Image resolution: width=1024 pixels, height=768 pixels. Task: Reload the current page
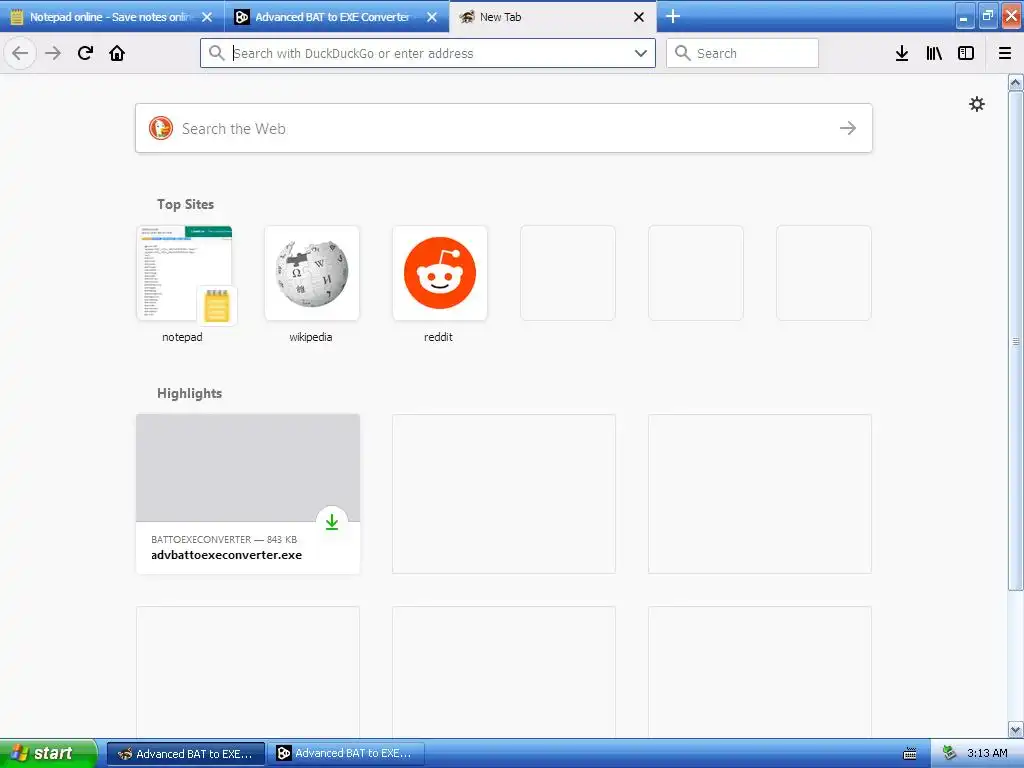(x=85, y=53)
